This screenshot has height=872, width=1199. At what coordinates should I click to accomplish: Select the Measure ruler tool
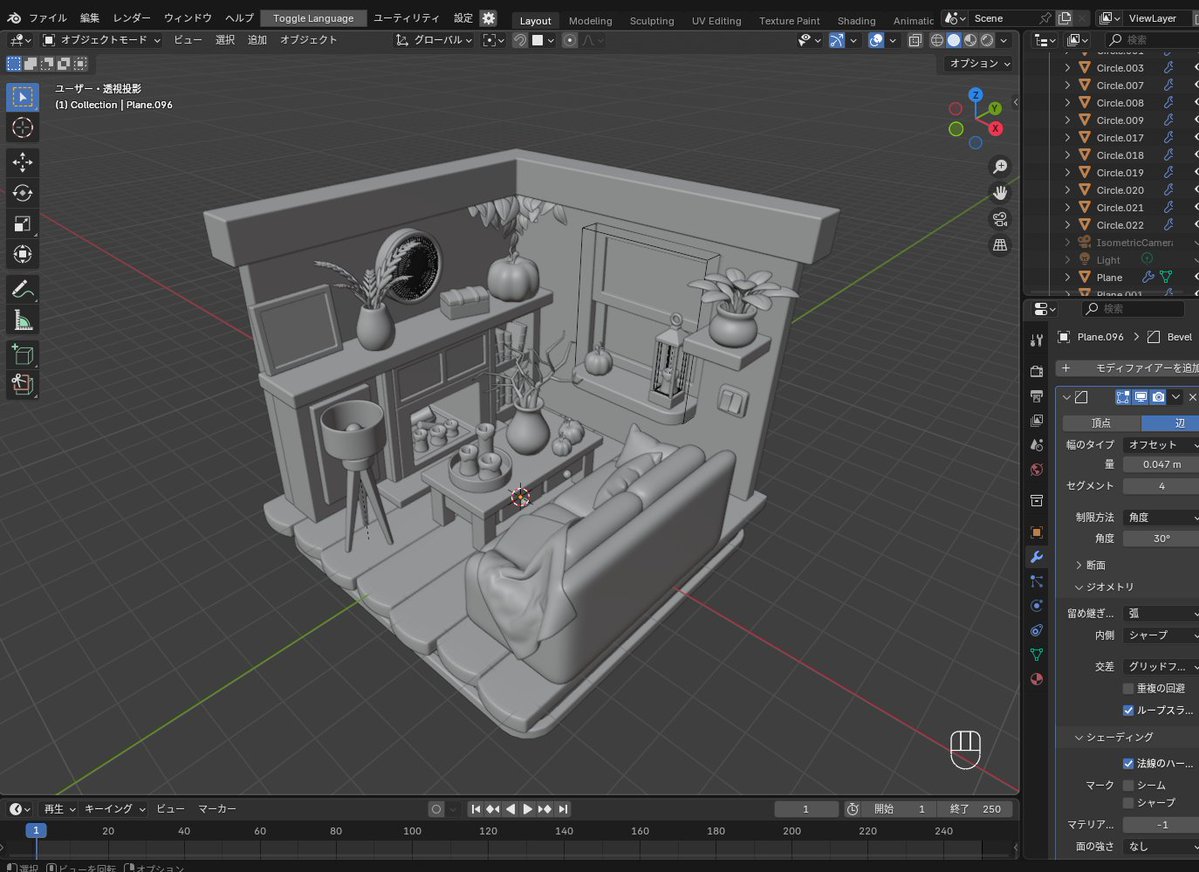(x=22, y=320)
